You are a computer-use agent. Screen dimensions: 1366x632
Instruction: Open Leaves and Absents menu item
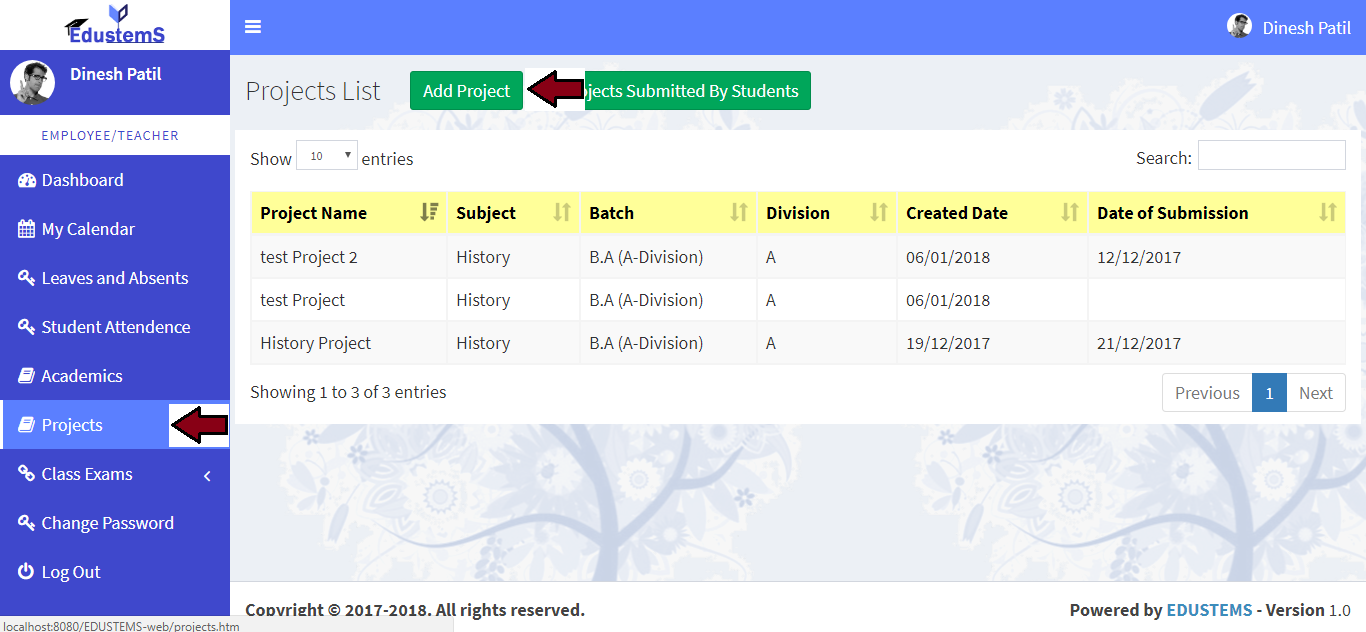click(114, 278)
